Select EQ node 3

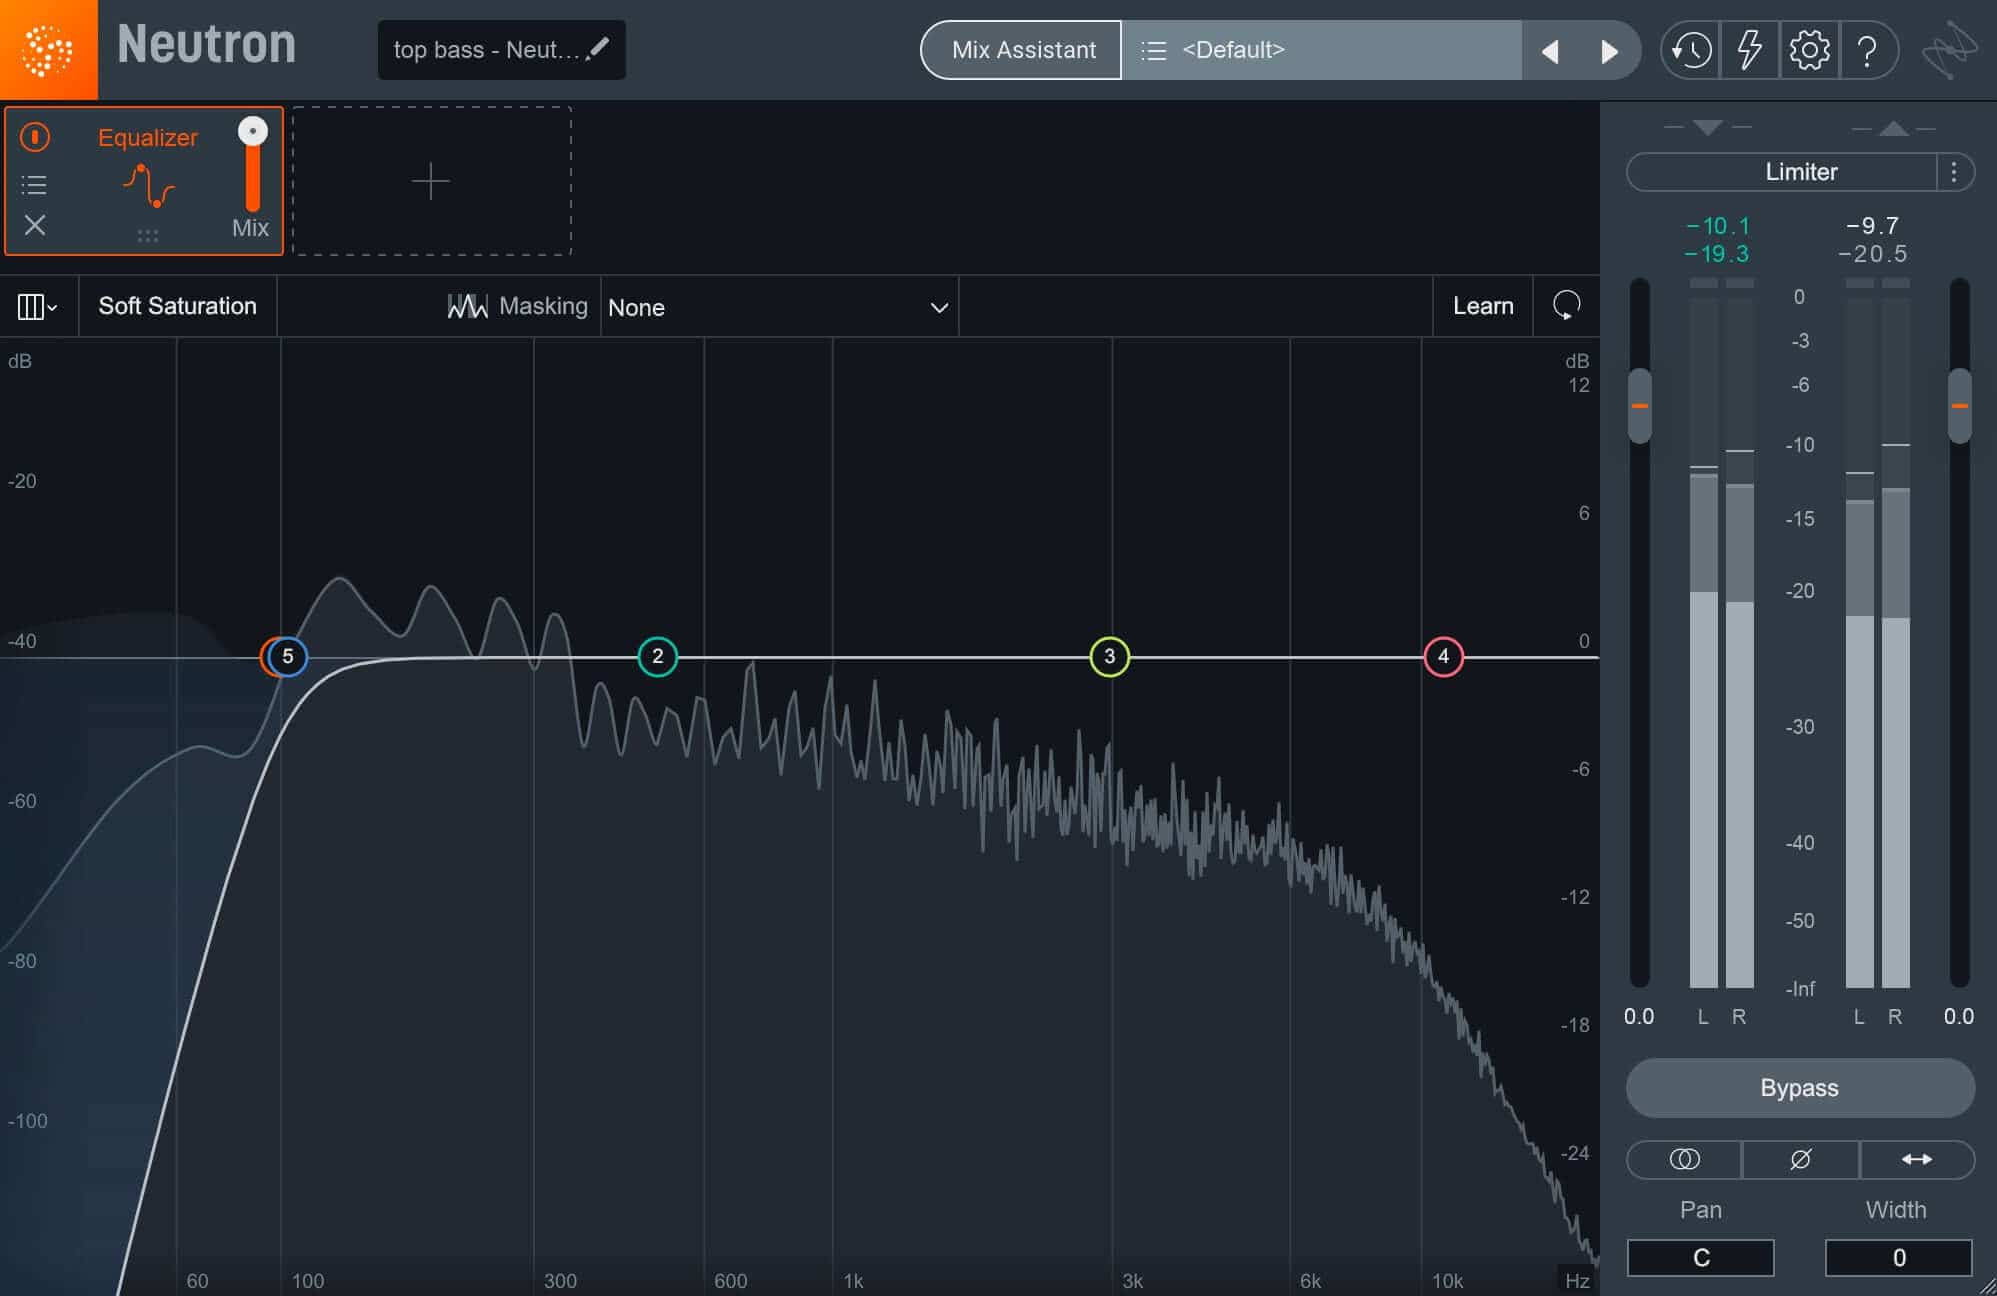click(x=1110, y=656)
